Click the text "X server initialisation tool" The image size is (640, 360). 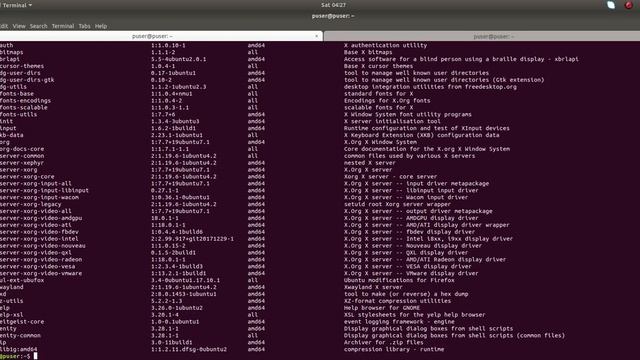pos(392,122)
